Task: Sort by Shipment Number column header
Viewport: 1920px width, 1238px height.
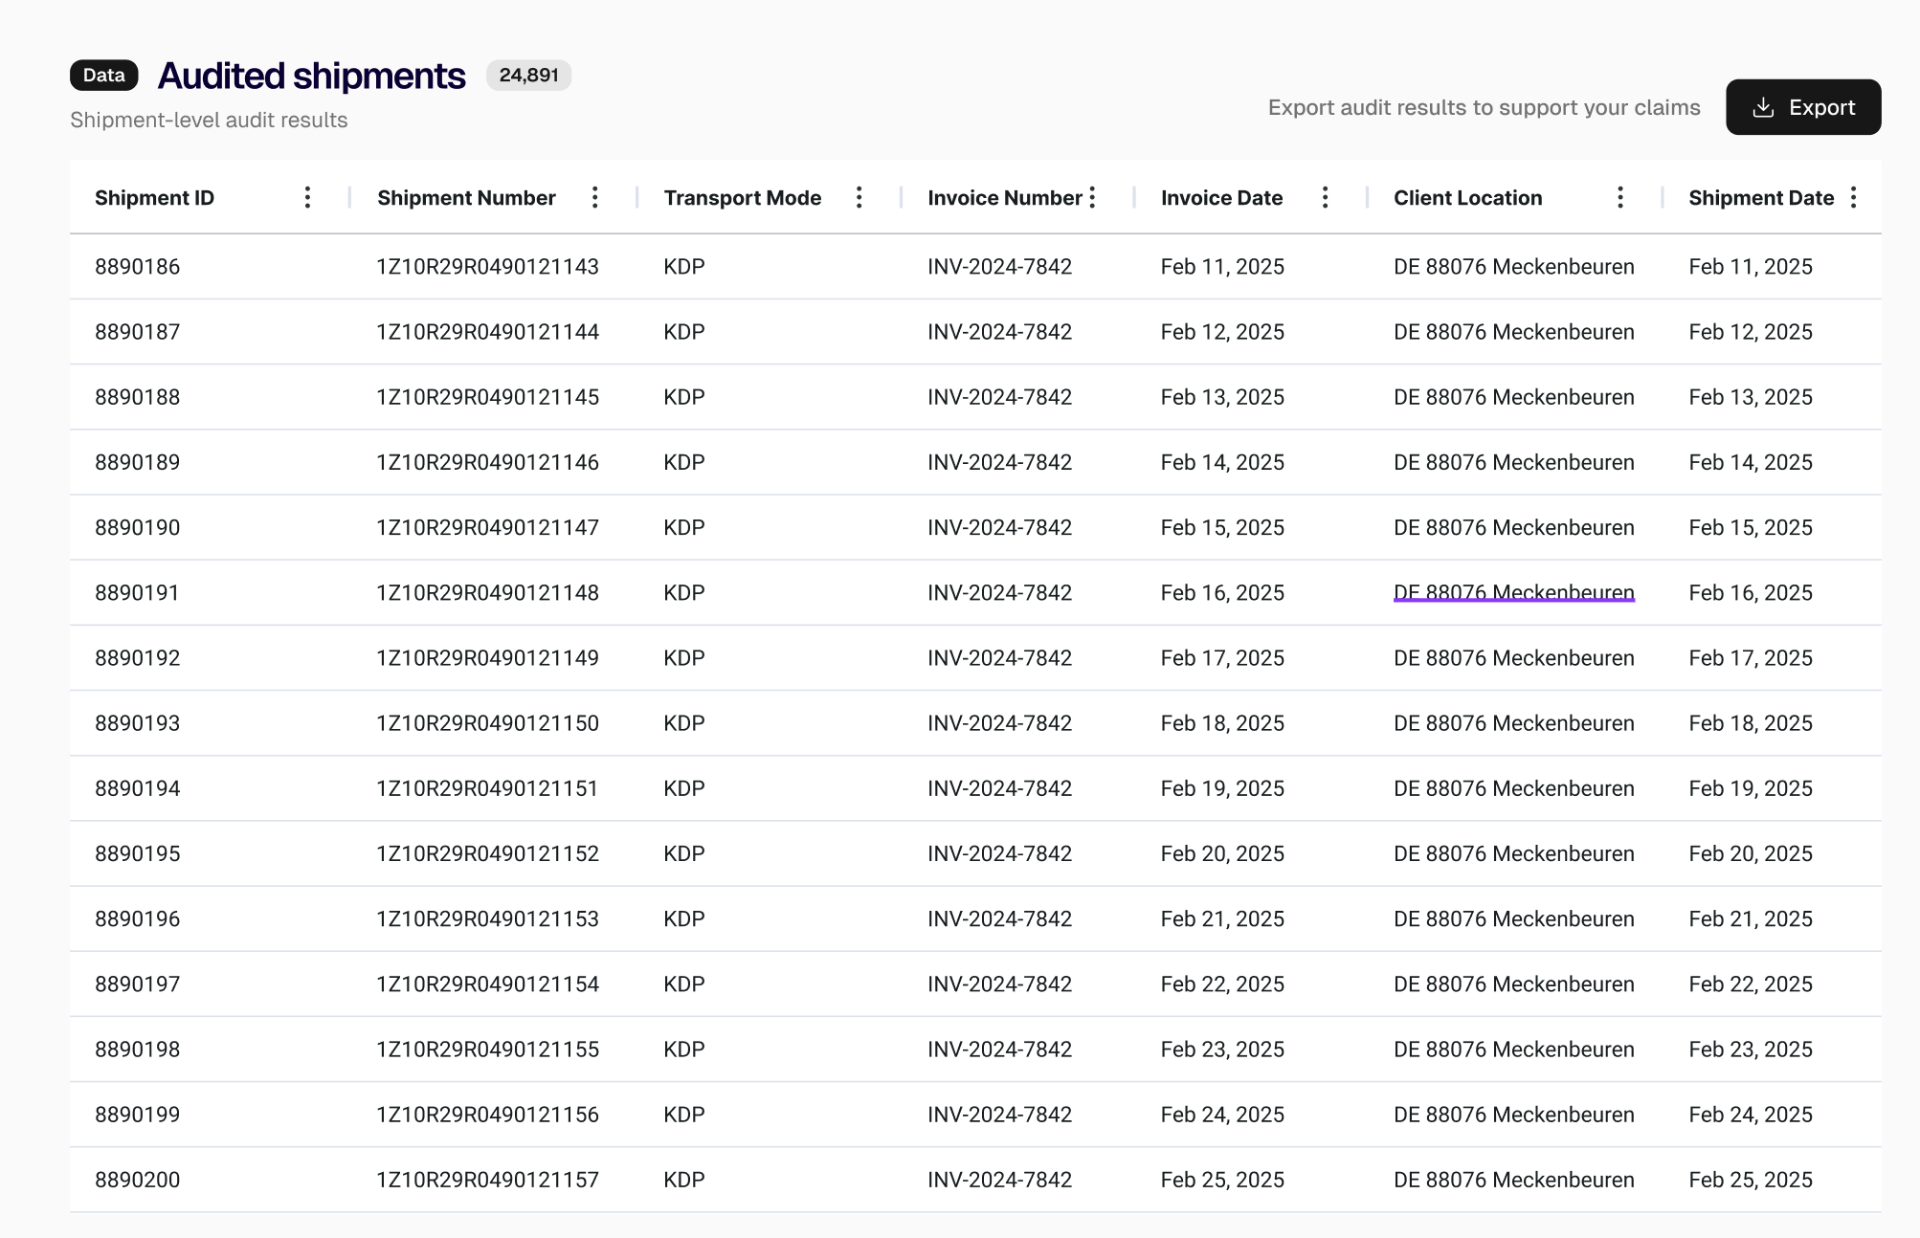Action: (466, 198)
